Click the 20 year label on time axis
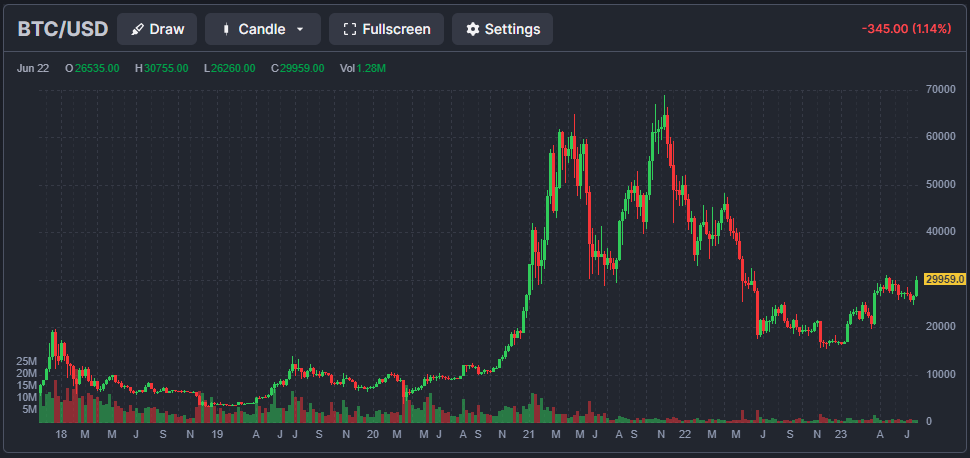970x458 pixels. point(372,434)
